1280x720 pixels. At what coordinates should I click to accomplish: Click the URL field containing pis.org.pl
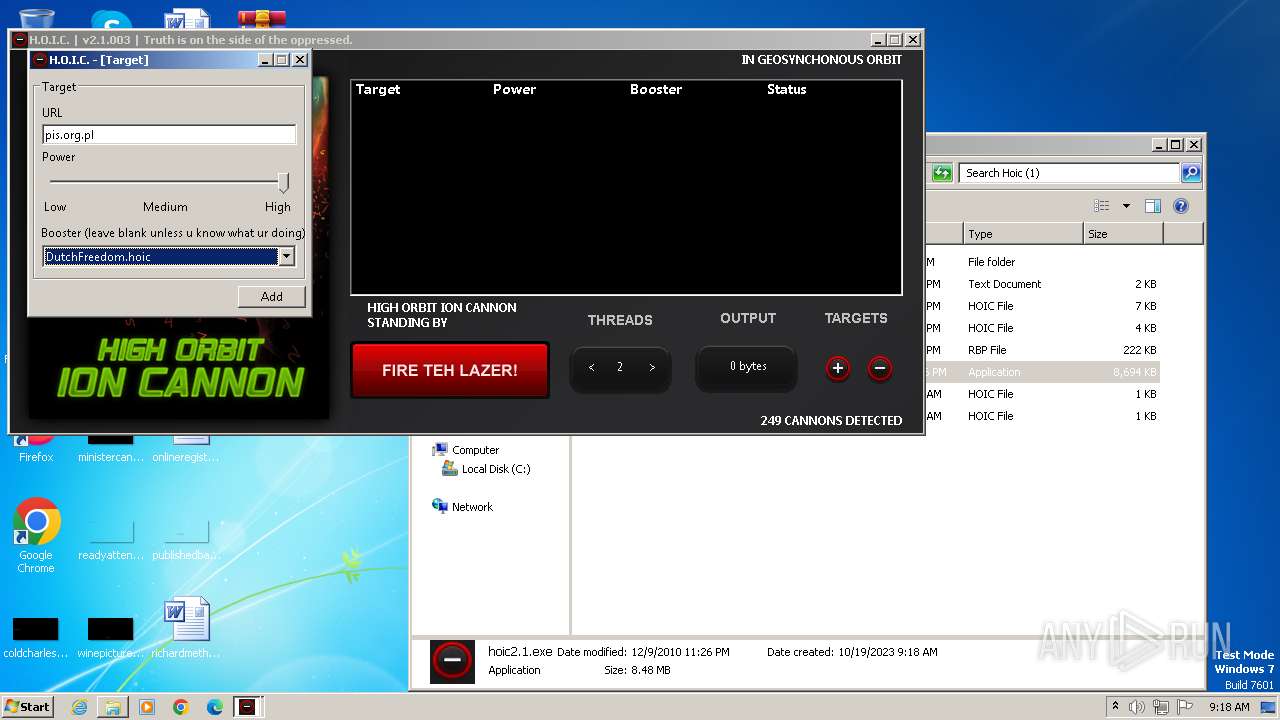(x=169, y=134)
